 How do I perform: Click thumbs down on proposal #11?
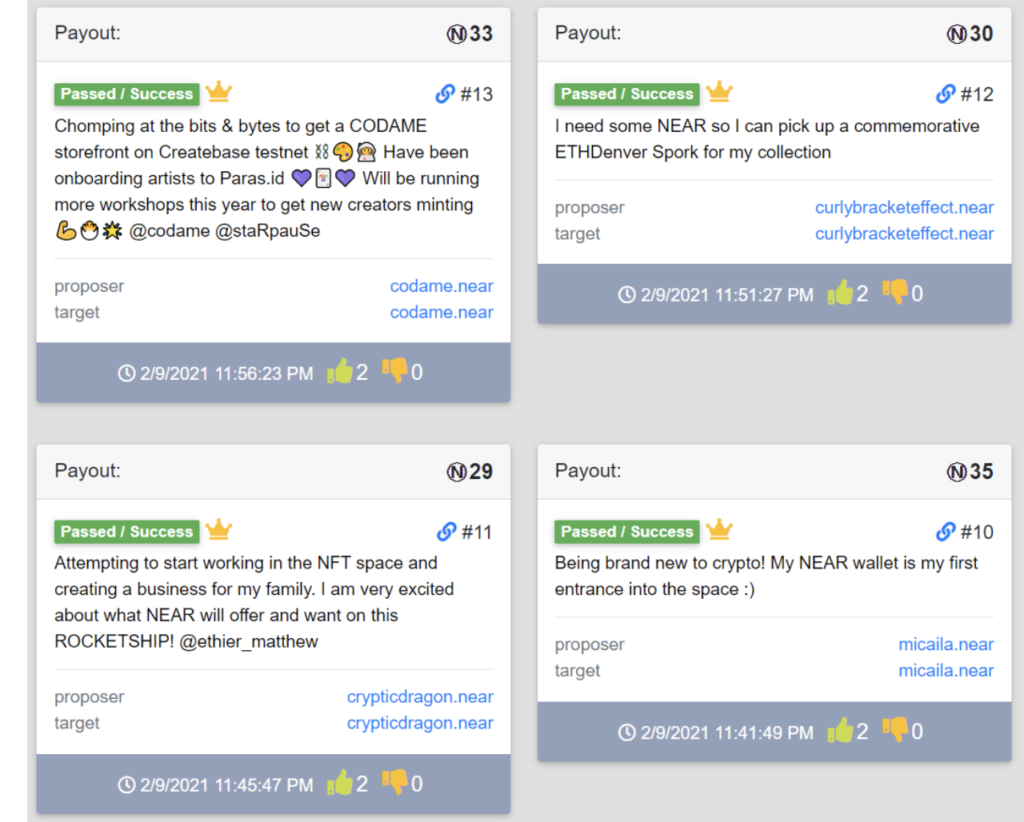point(394,781)
